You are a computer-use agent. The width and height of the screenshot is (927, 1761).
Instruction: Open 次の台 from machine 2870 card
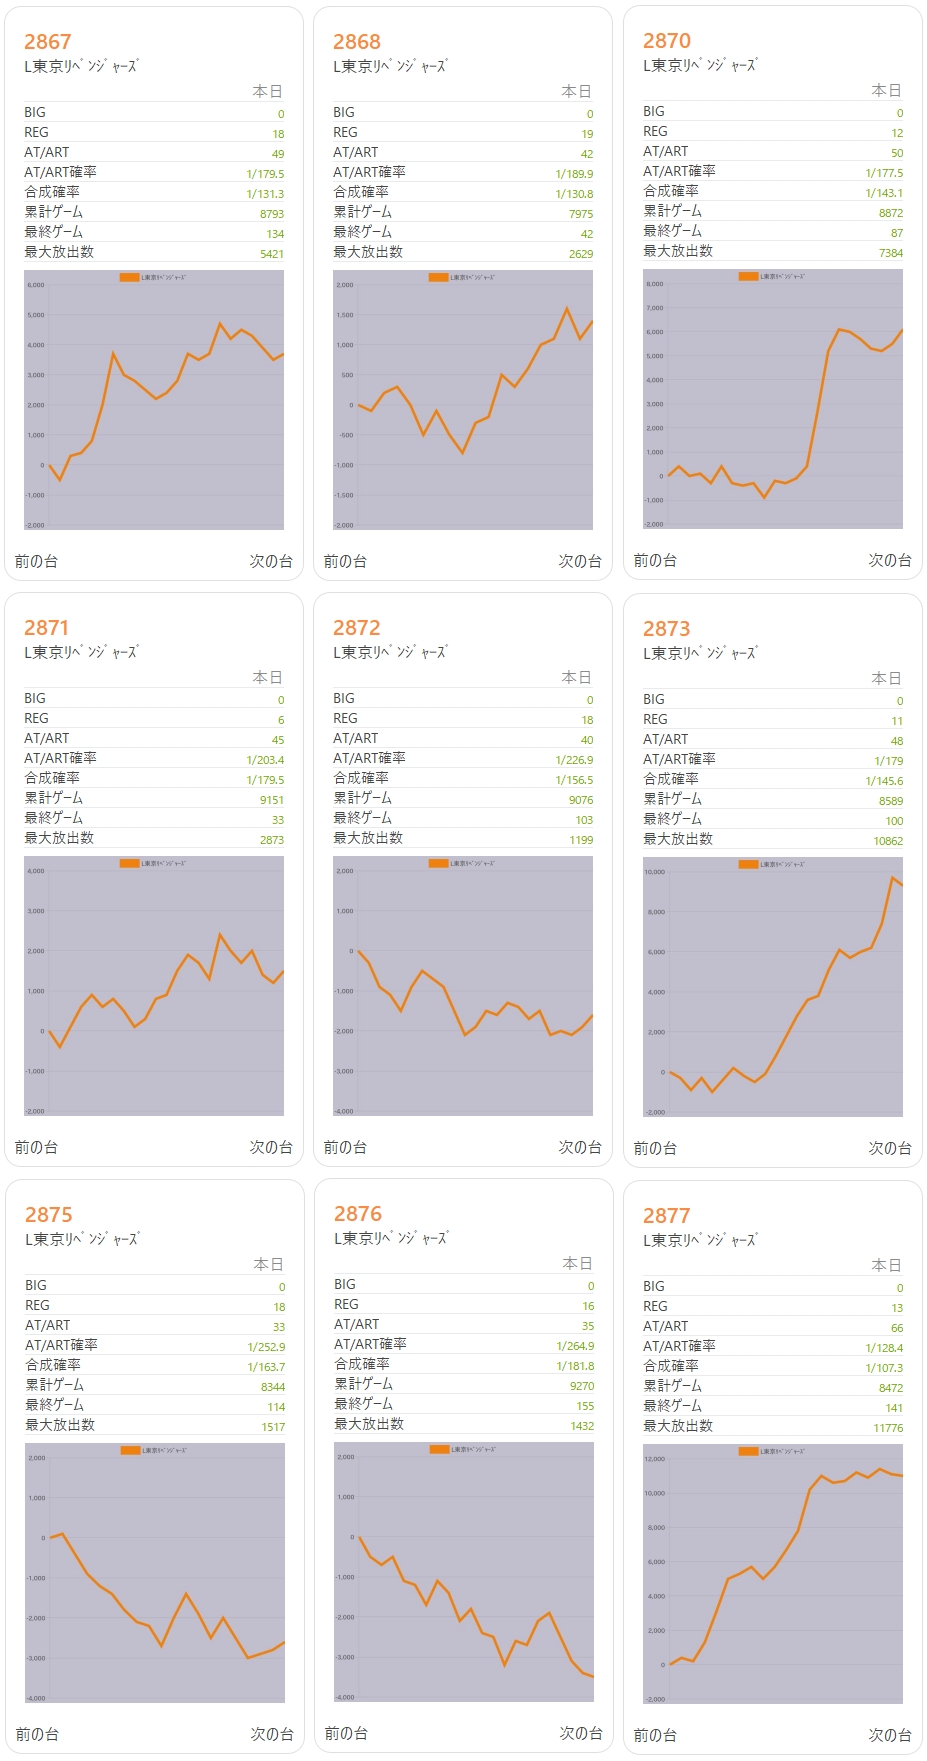pos(889,560)
